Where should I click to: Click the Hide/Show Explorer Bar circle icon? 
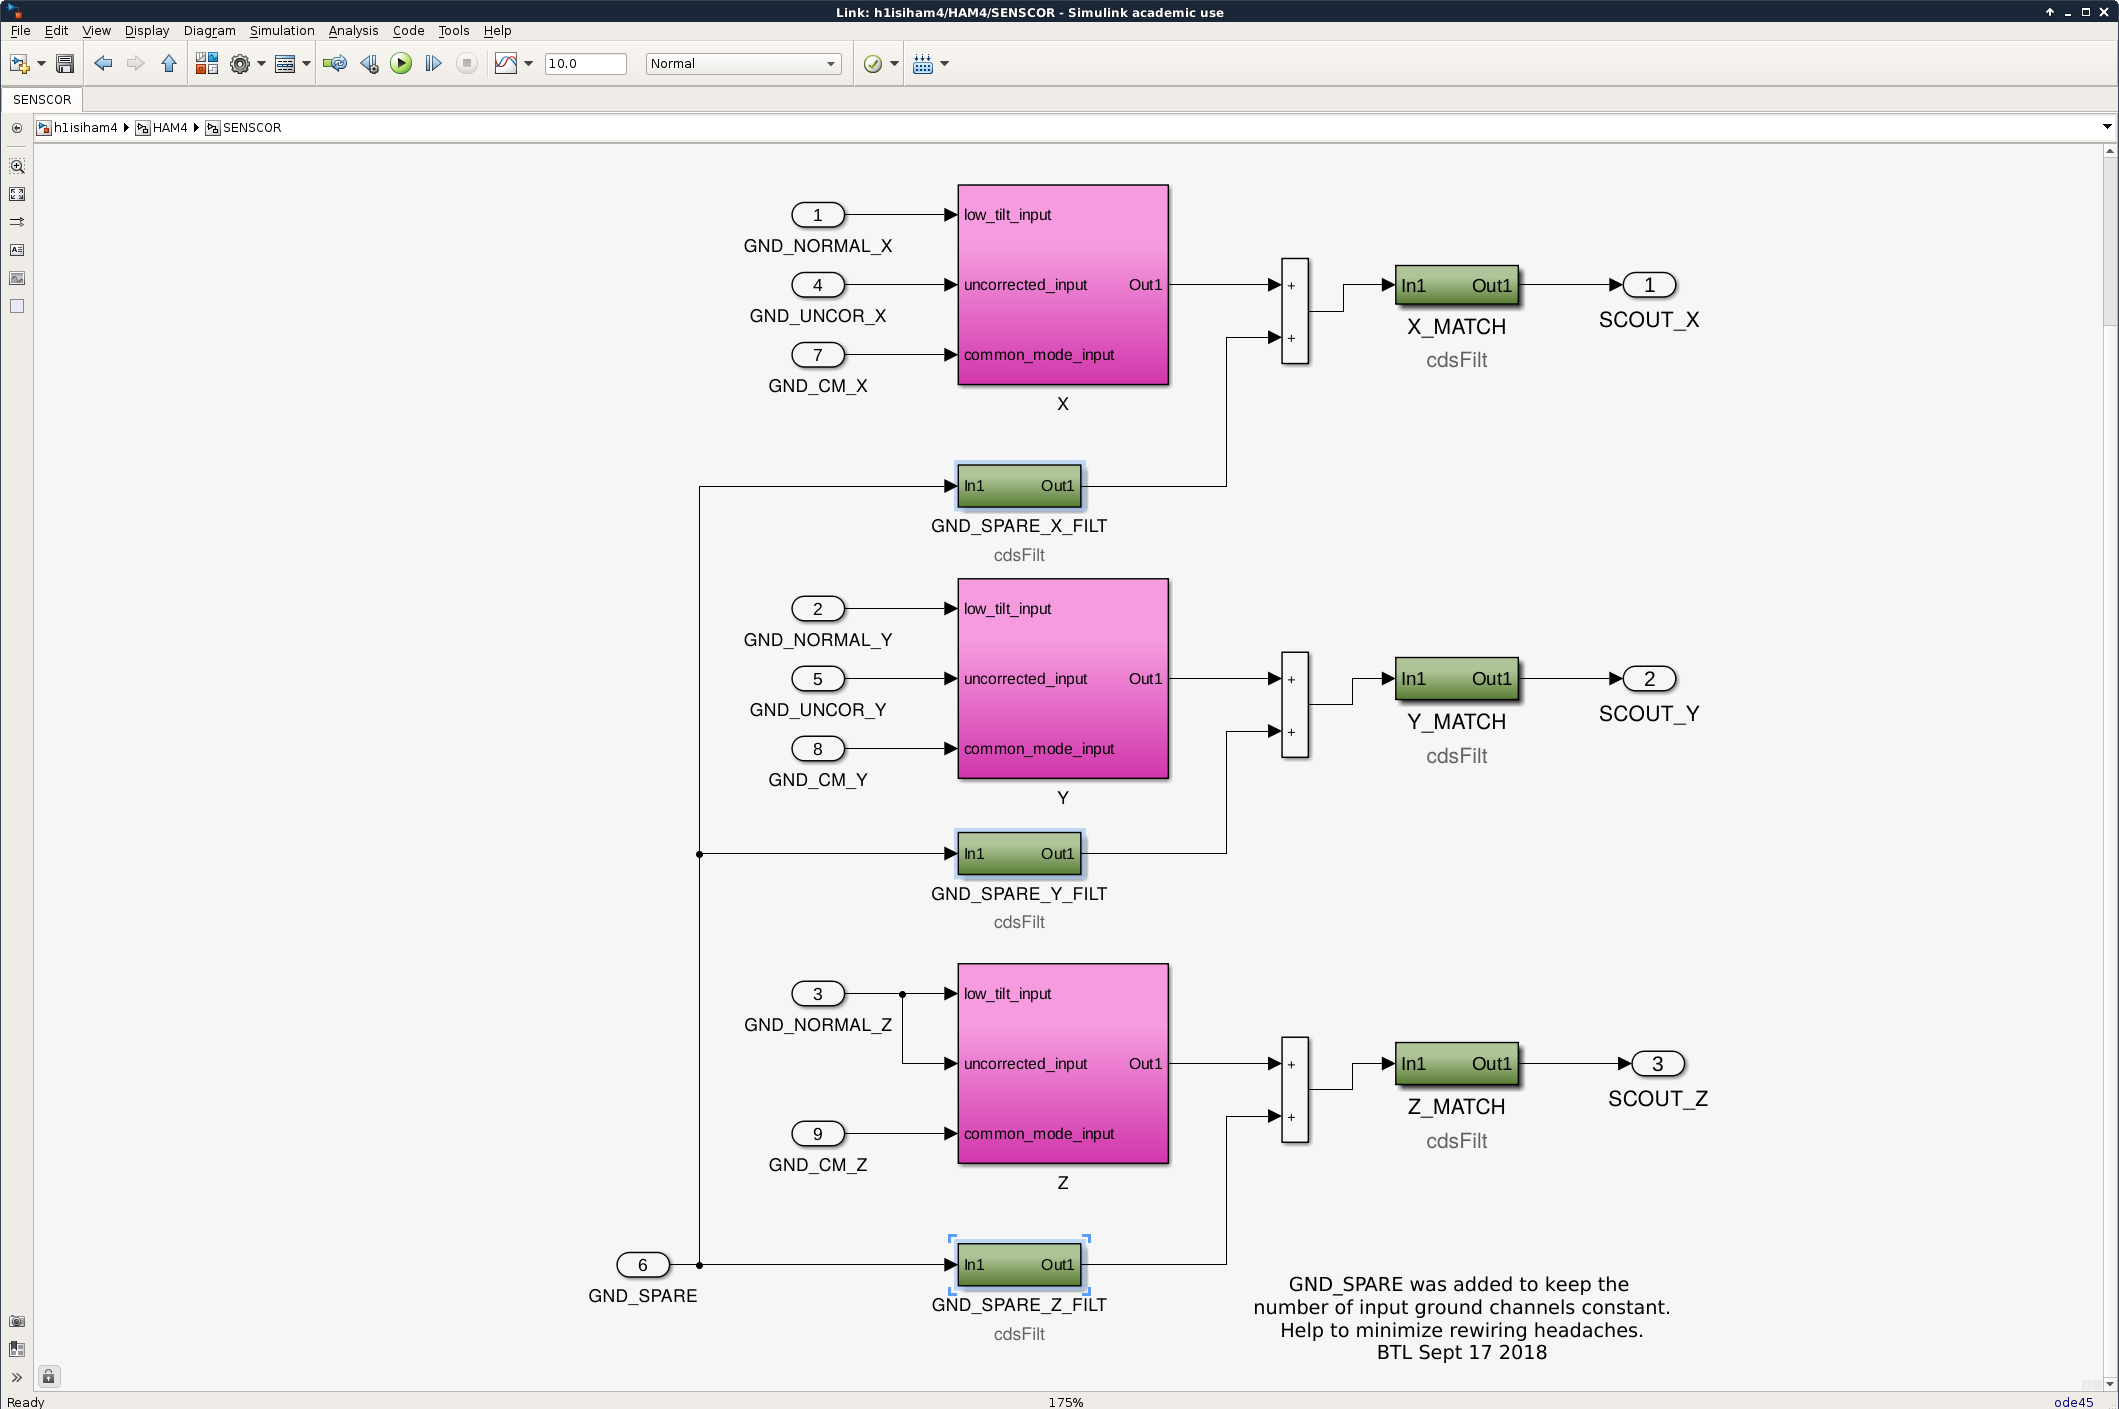(x=17, y=128)
